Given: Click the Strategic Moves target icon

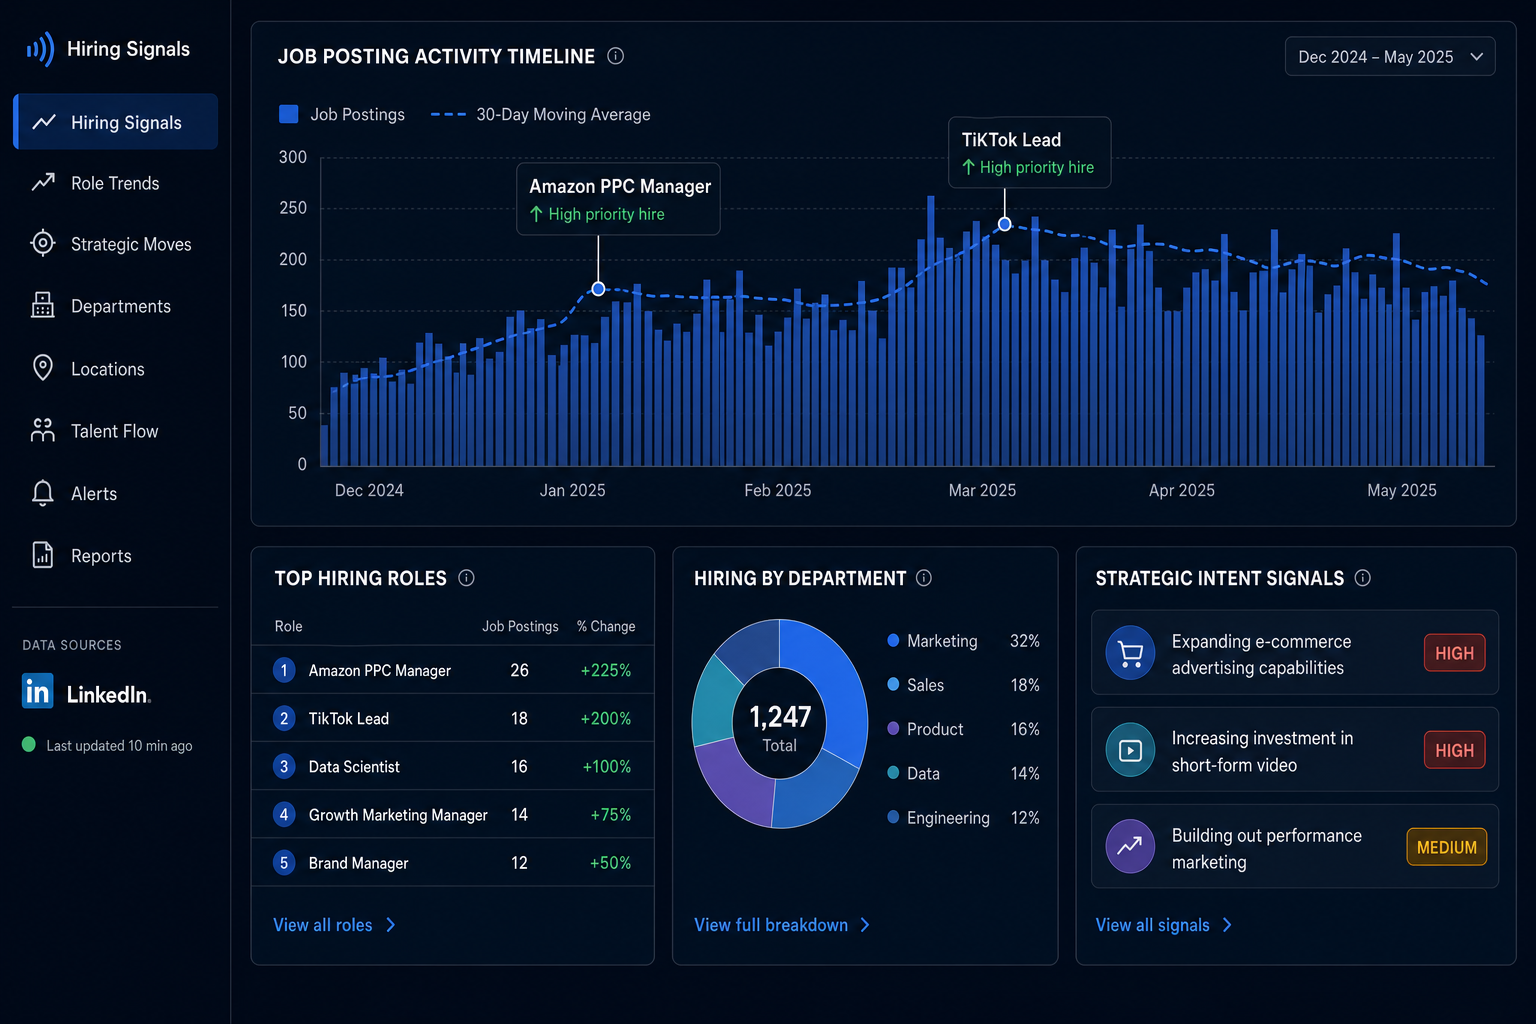Looking at the screenshot, I should point(43,243).
